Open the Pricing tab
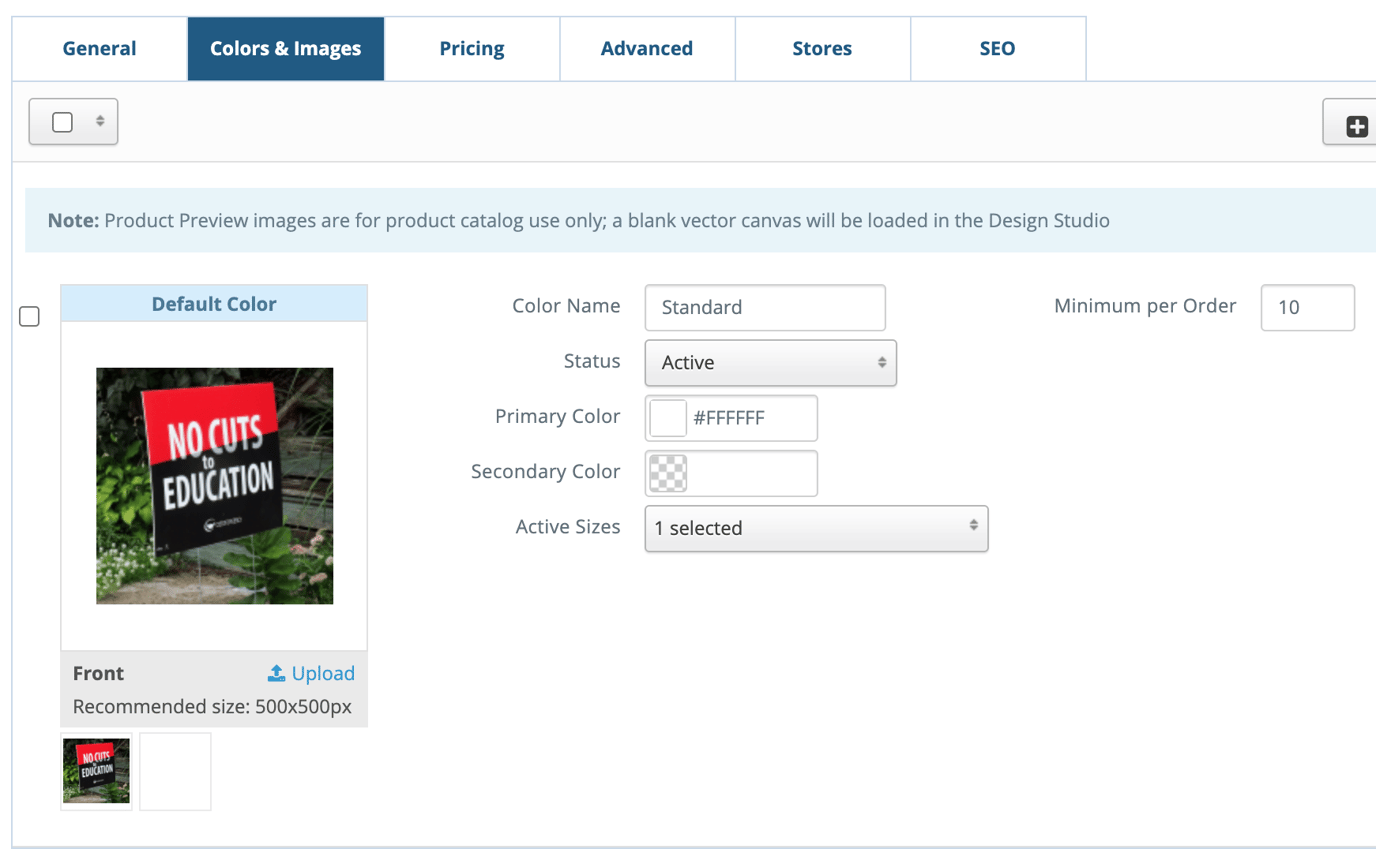 pyautogui.click(x=471, y=49)
